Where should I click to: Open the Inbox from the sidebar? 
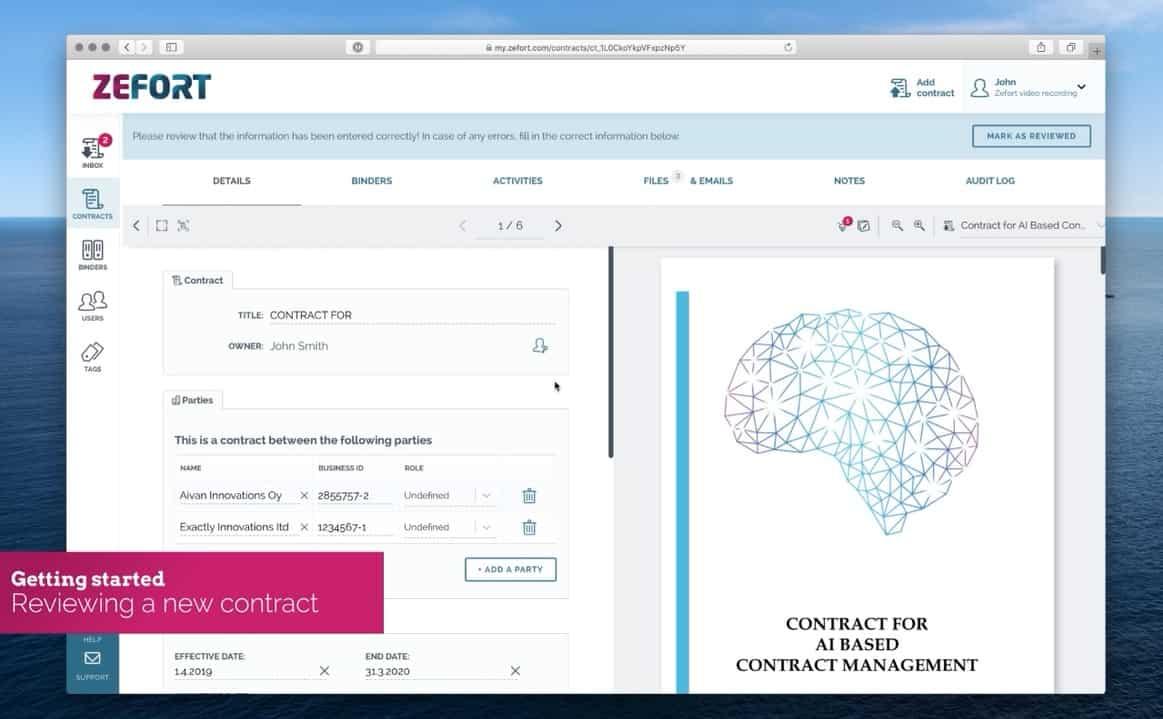pos(91,150)
